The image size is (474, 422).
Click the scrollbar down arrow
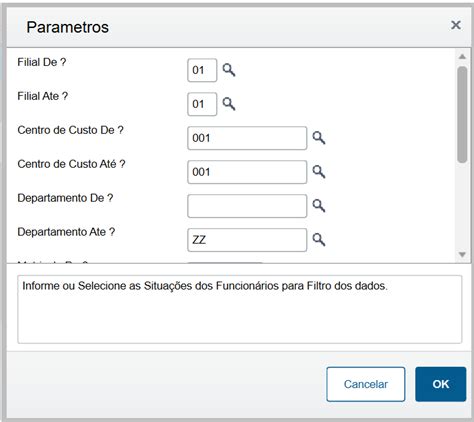pos(462,255)
